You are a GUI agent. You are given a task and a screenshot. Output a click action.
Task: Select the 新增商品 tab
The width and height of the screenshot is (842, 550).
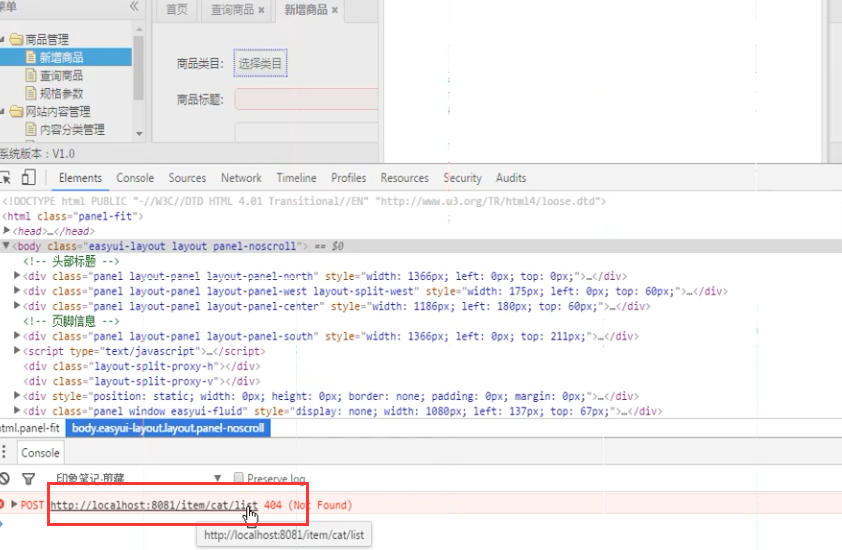tap(306, 10)
